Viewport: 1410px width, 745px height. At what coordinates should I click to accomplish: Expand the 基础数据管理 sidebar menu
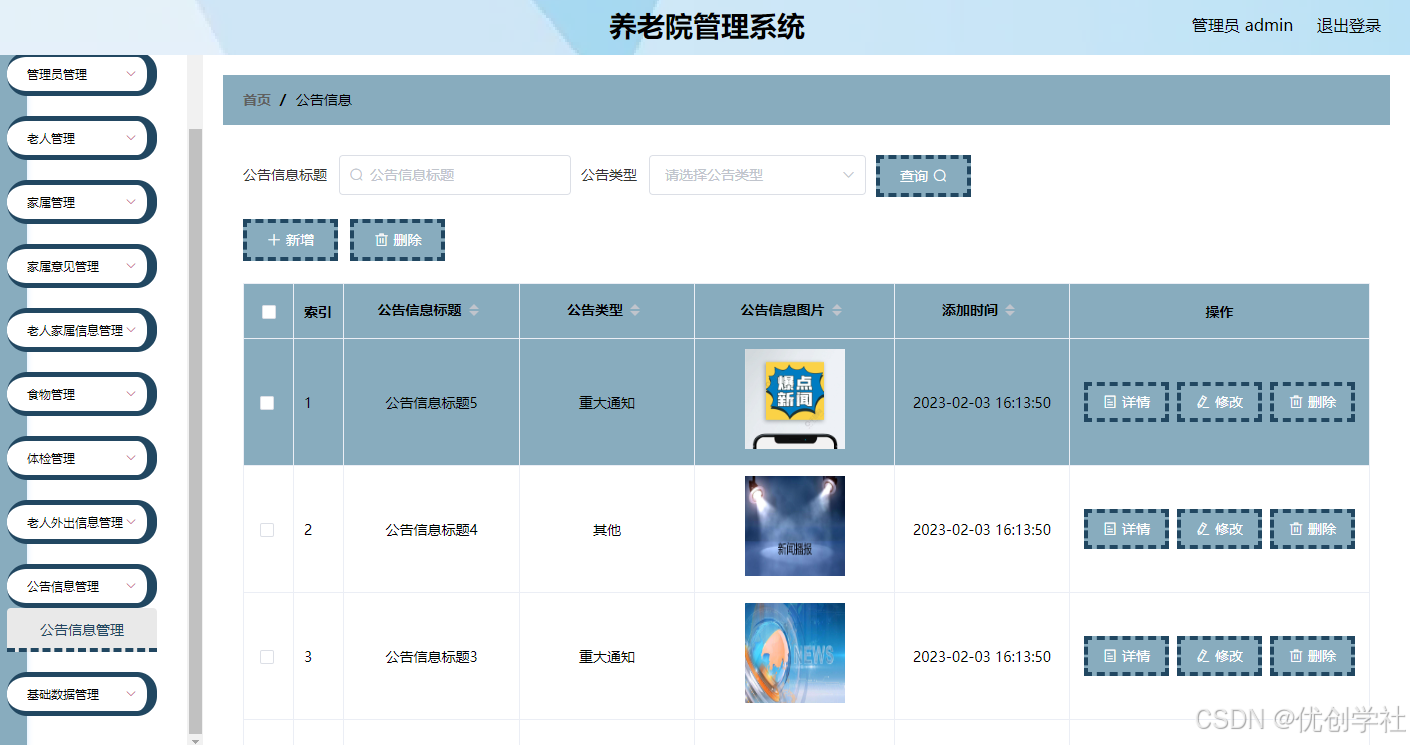click(x=81, y=694)
